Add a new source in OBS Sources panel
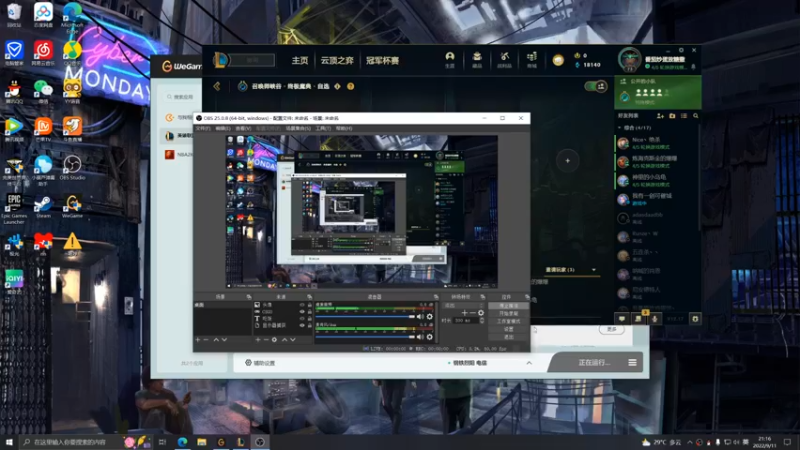The image size is (800, 450). coord(258,340)
